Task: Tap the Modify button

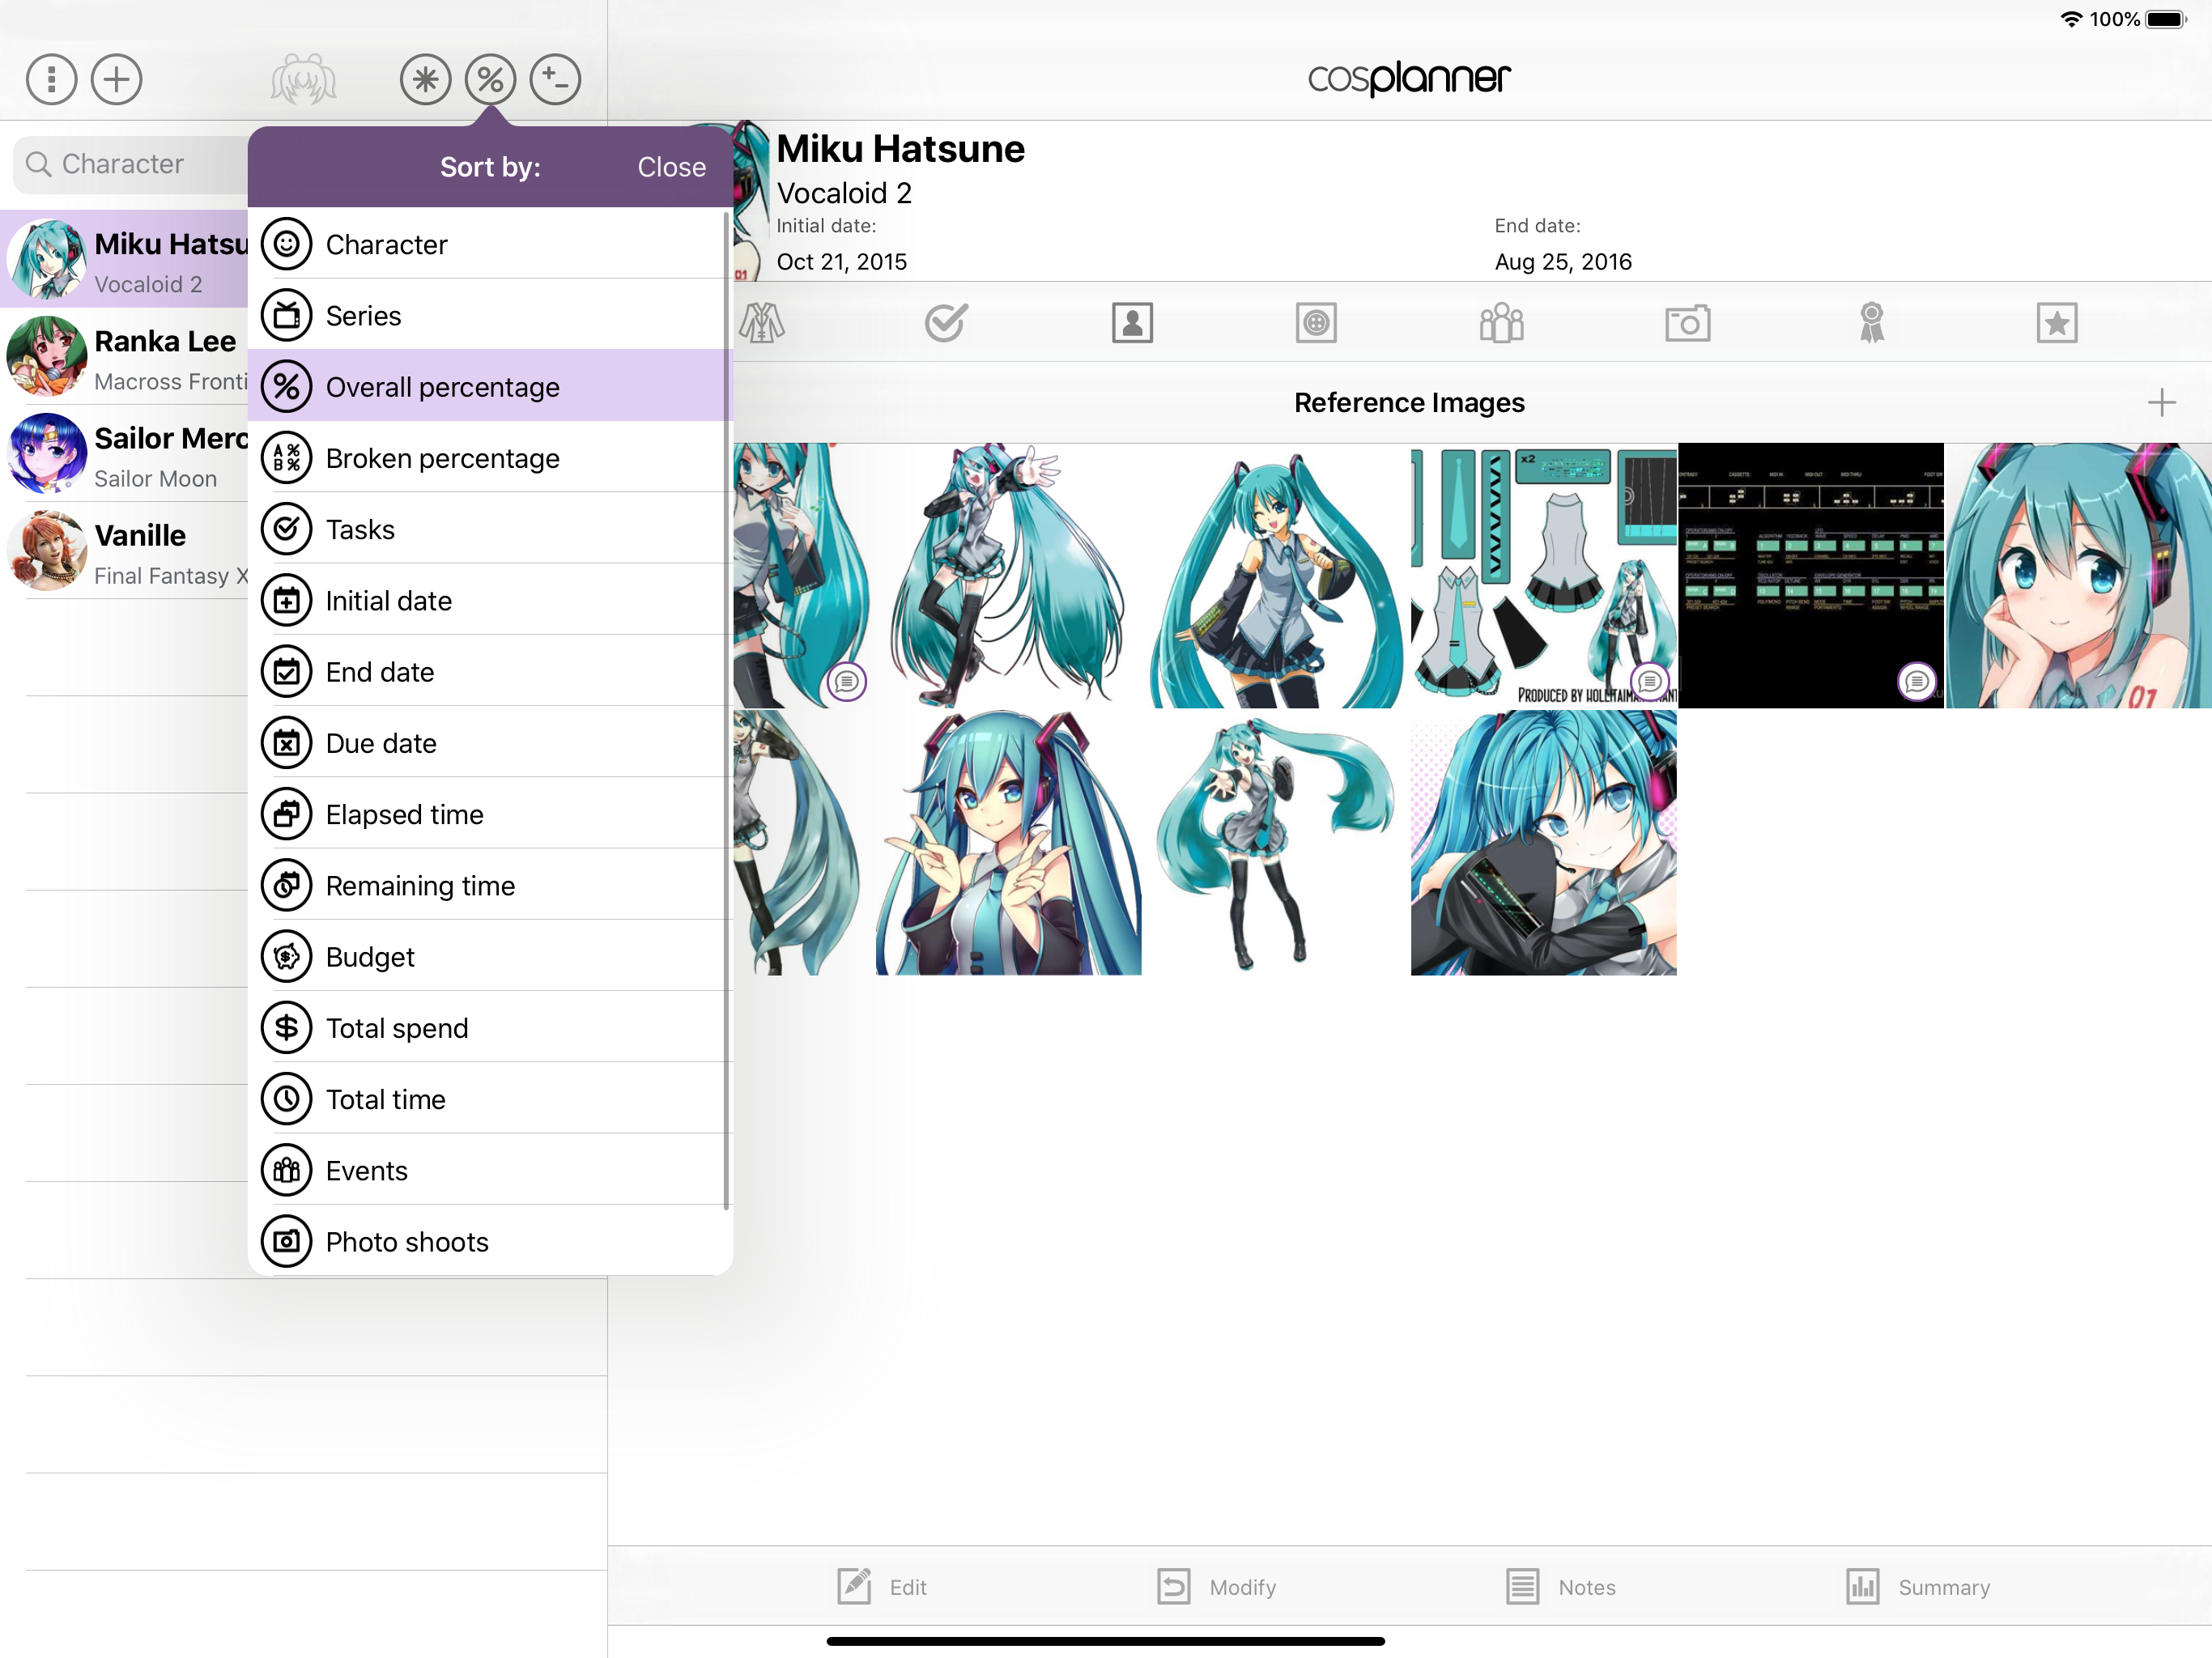Action: (1216, 1586)
